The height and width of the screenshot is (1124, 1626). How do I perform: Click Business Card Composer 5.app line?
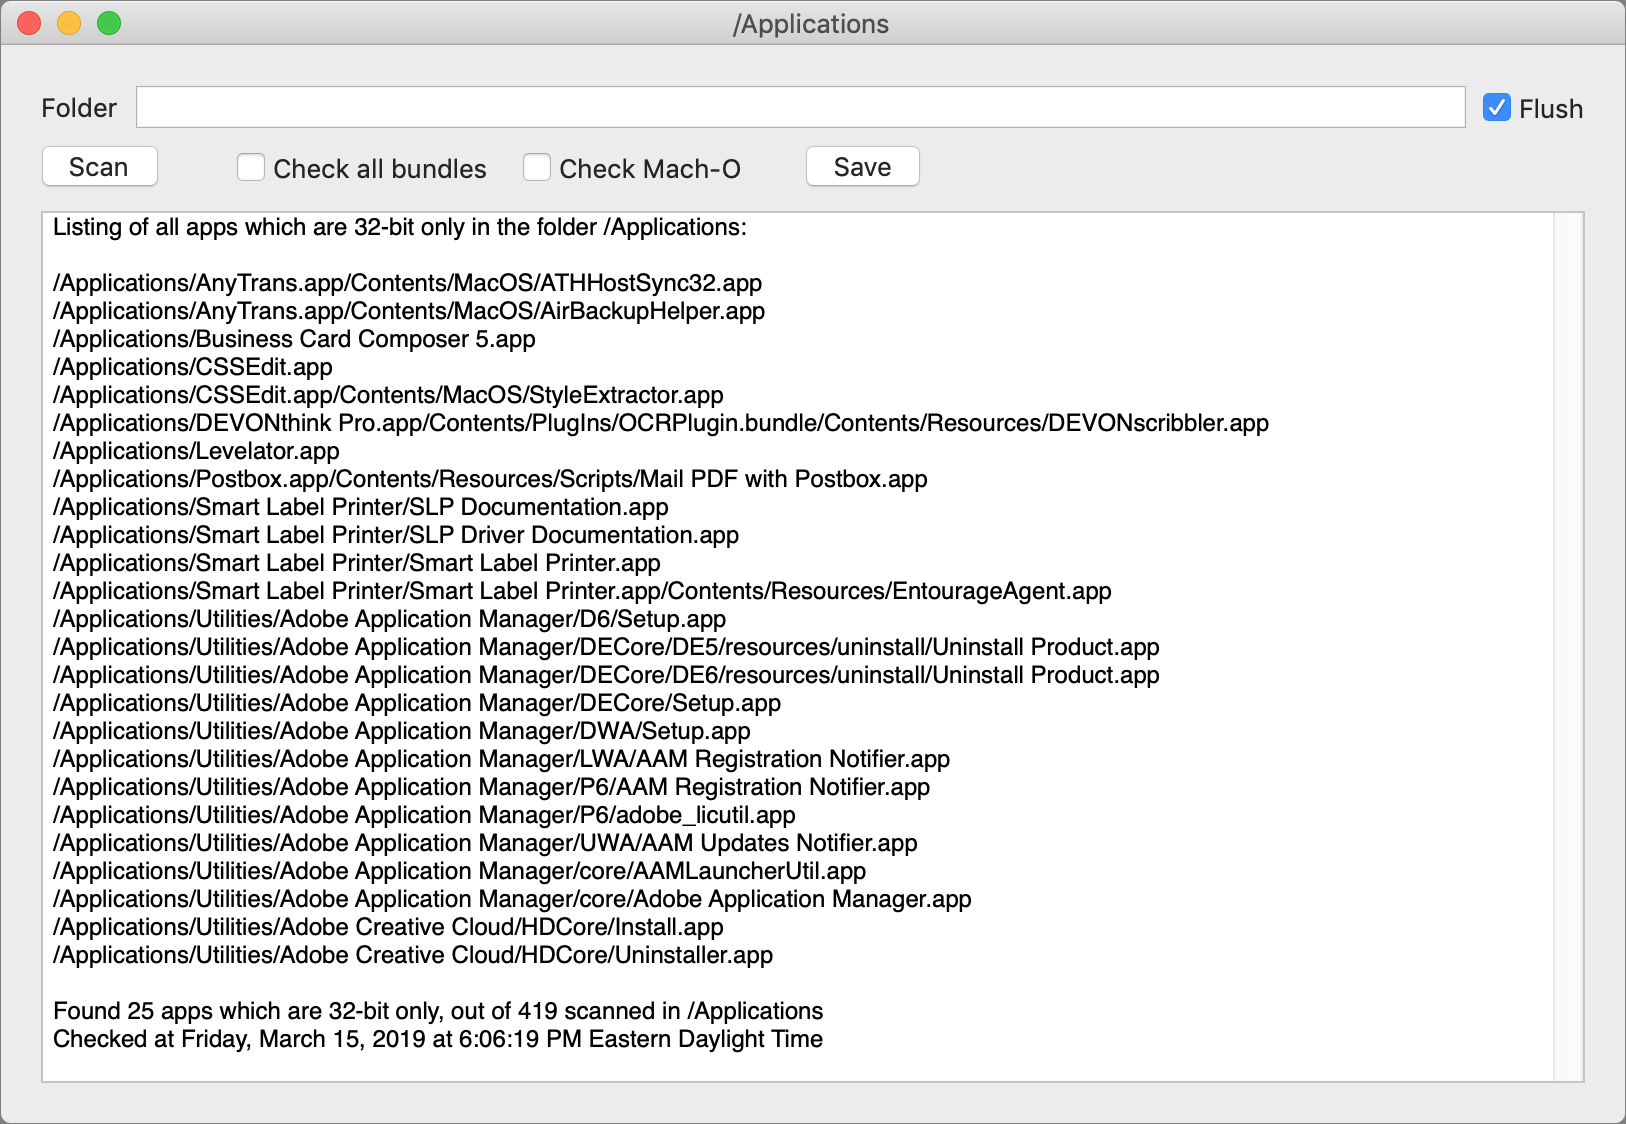click(294, 339)
